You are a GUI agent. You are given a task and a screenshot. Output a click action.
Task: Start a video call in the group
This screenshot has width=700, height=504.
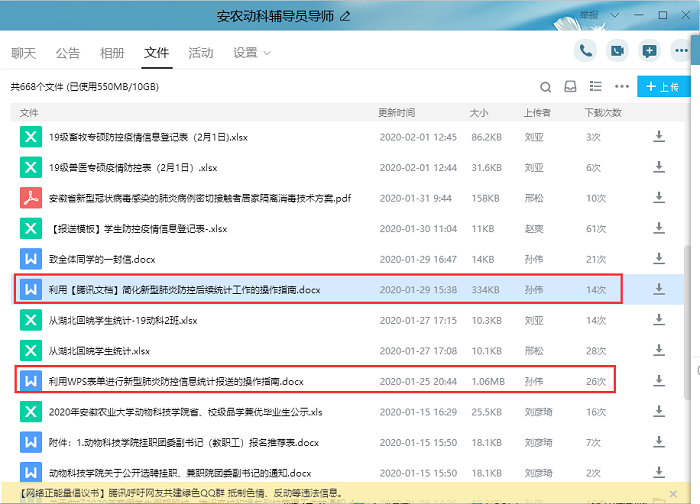tap(618, 51)
